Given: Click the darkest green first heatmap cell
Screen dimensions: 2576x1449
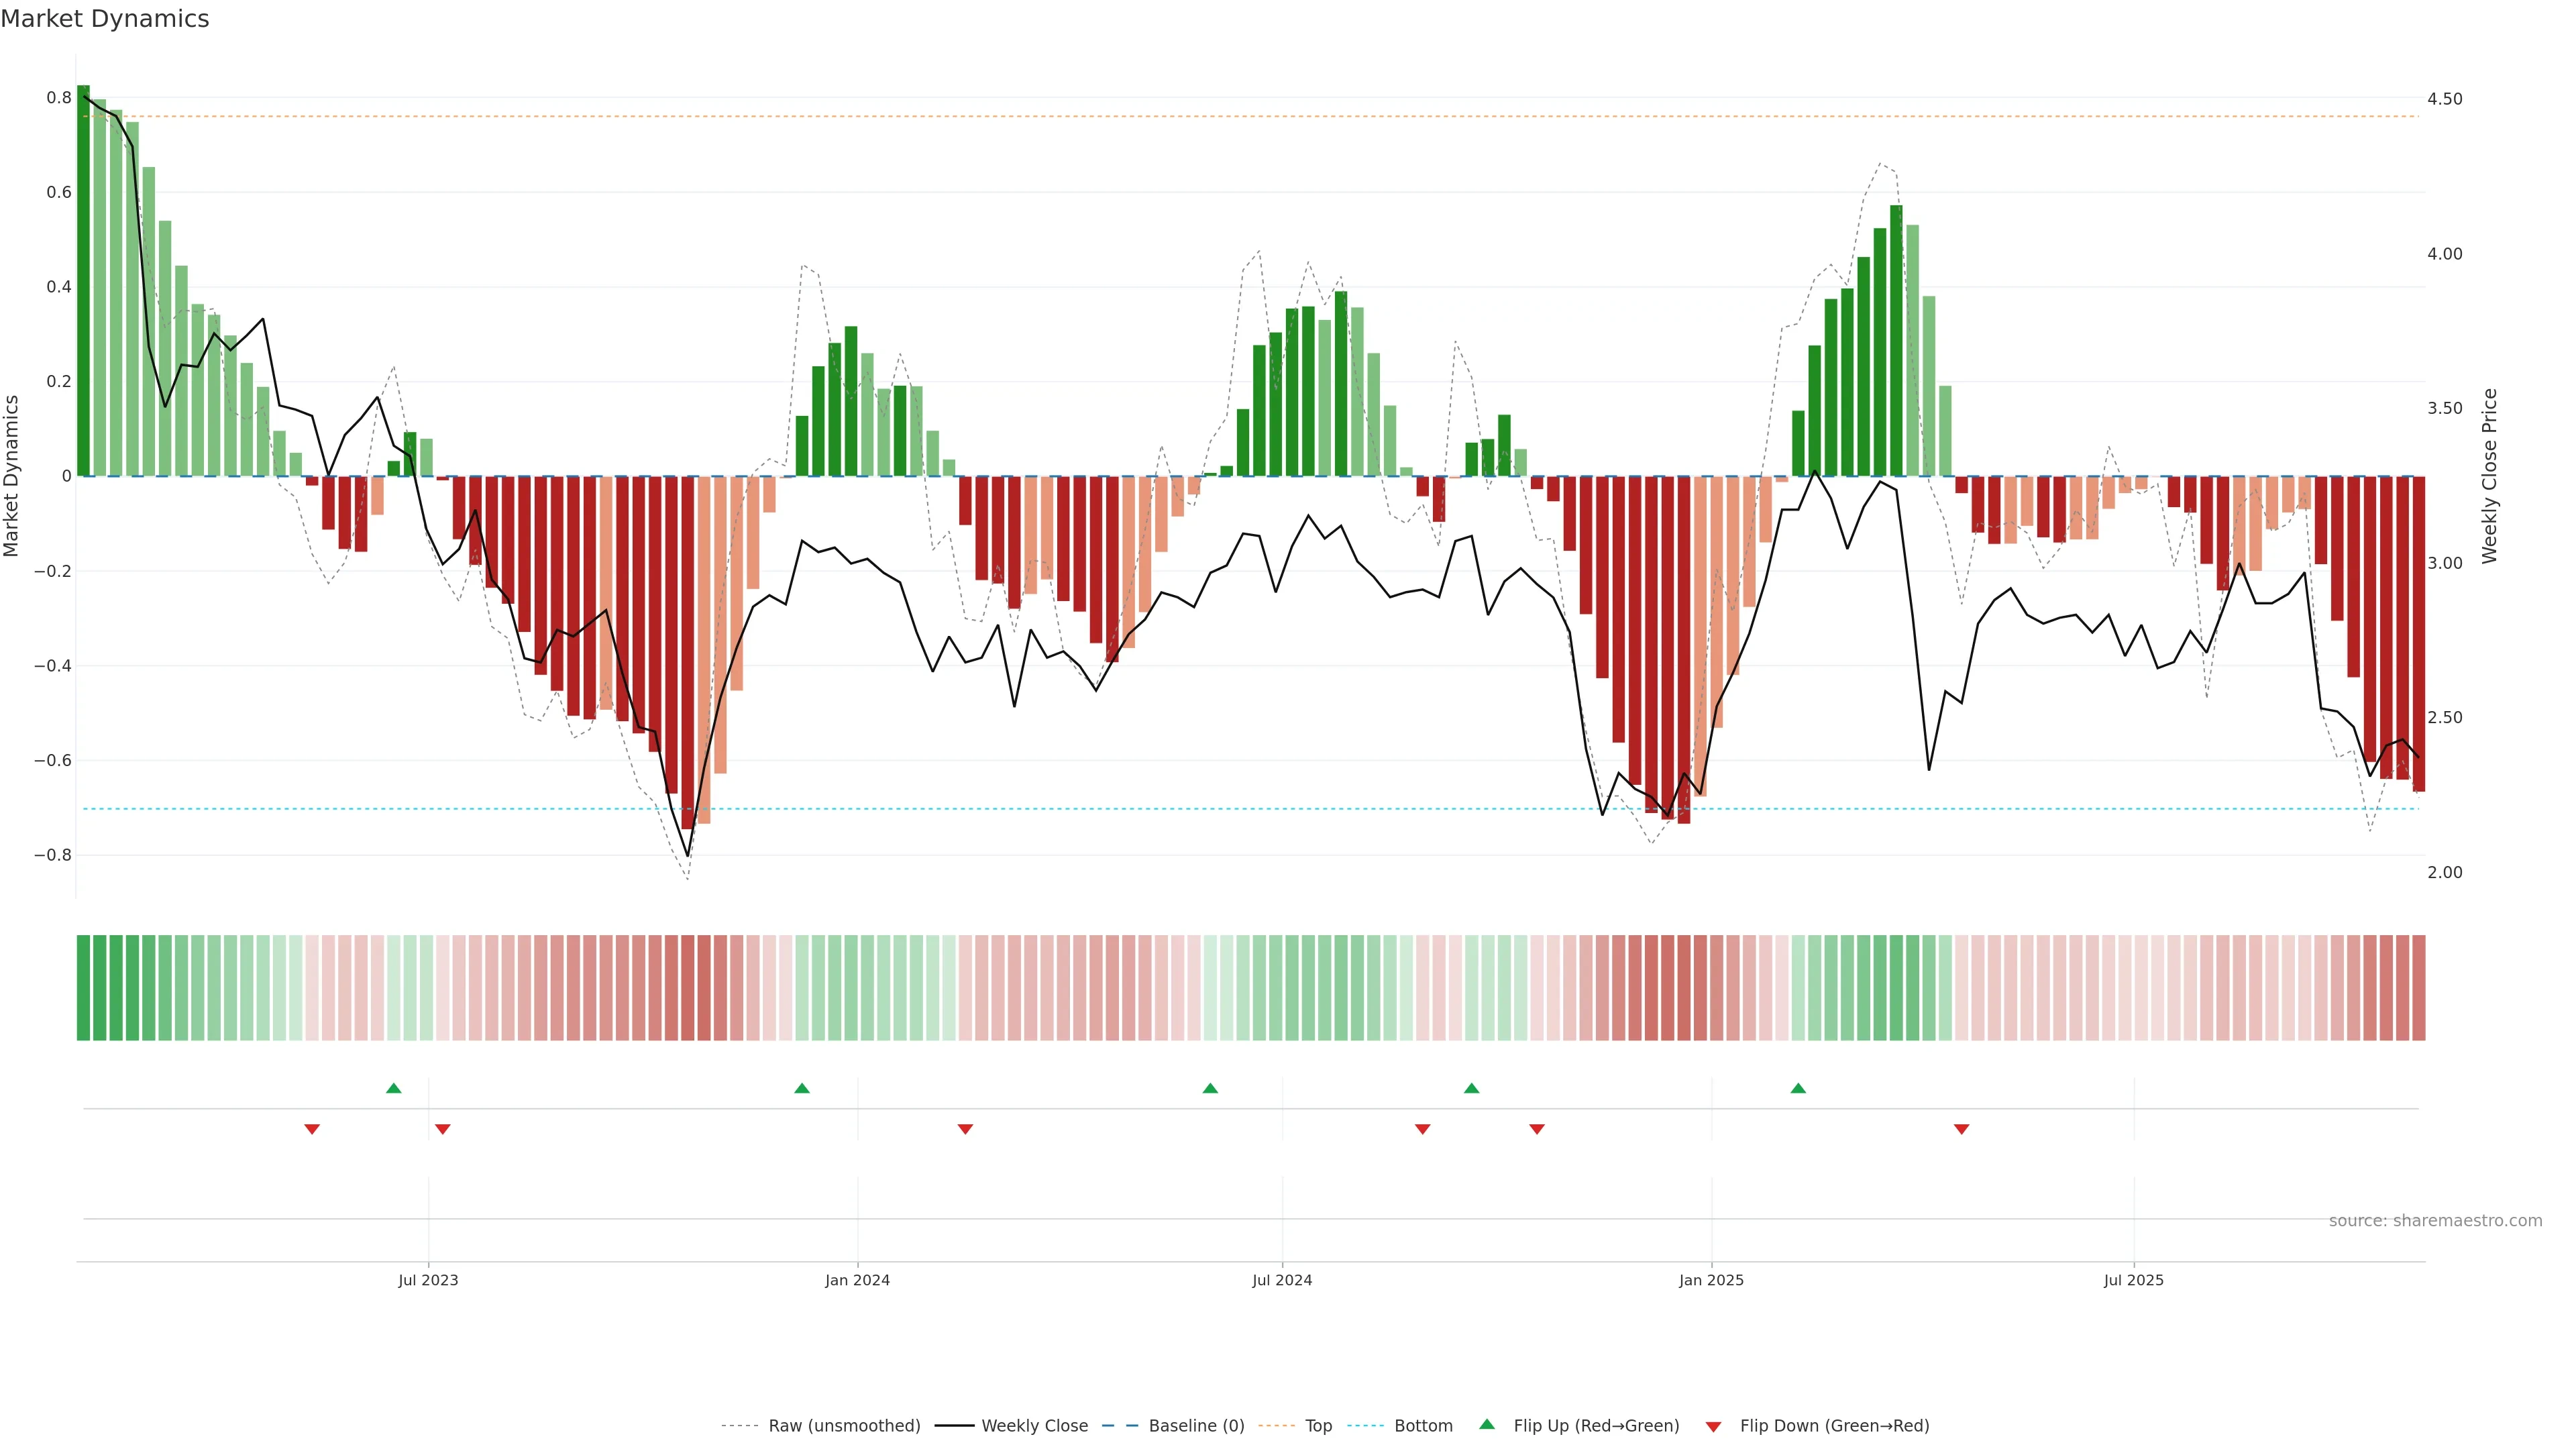Looking at the screenshot, I should (x=83, y=987).
